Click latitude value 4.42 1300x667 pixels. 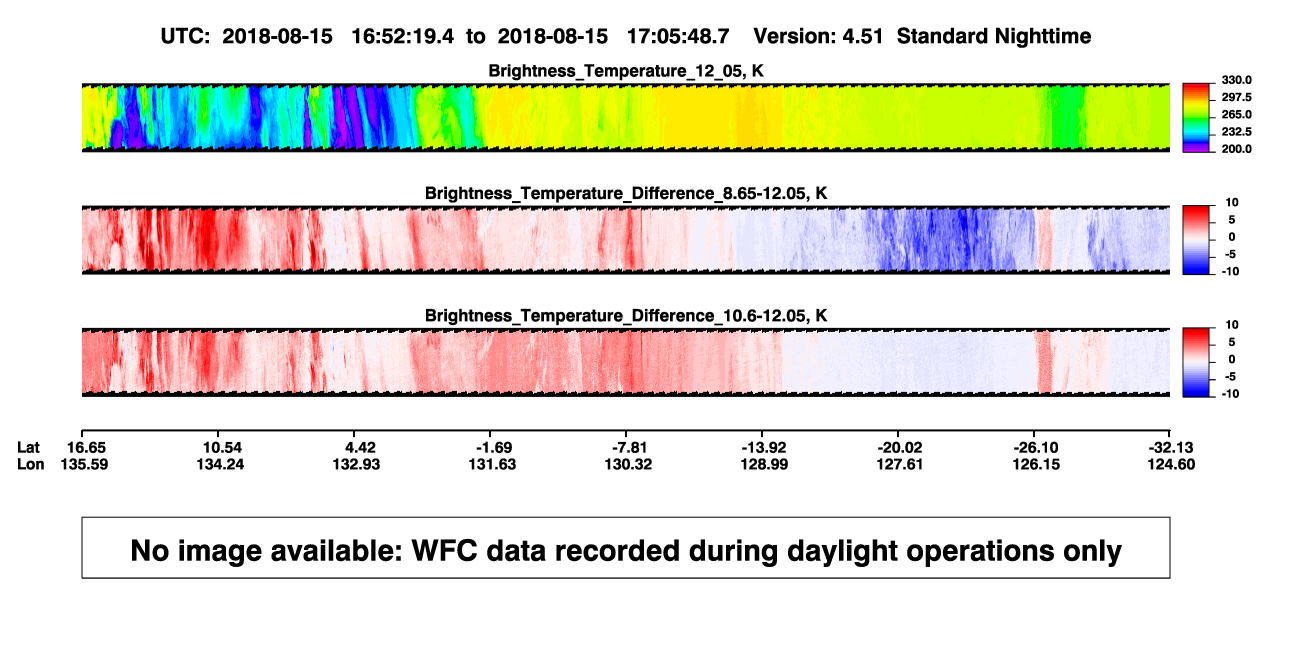(360, 447)
